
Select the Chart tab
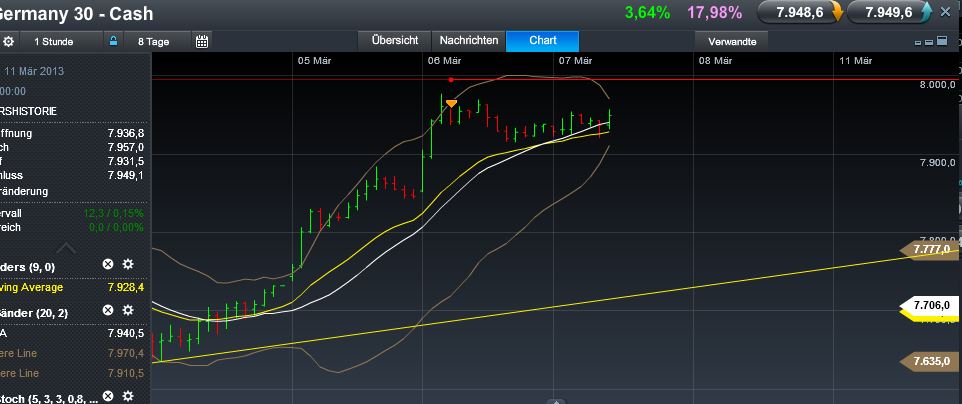[542, 41]
